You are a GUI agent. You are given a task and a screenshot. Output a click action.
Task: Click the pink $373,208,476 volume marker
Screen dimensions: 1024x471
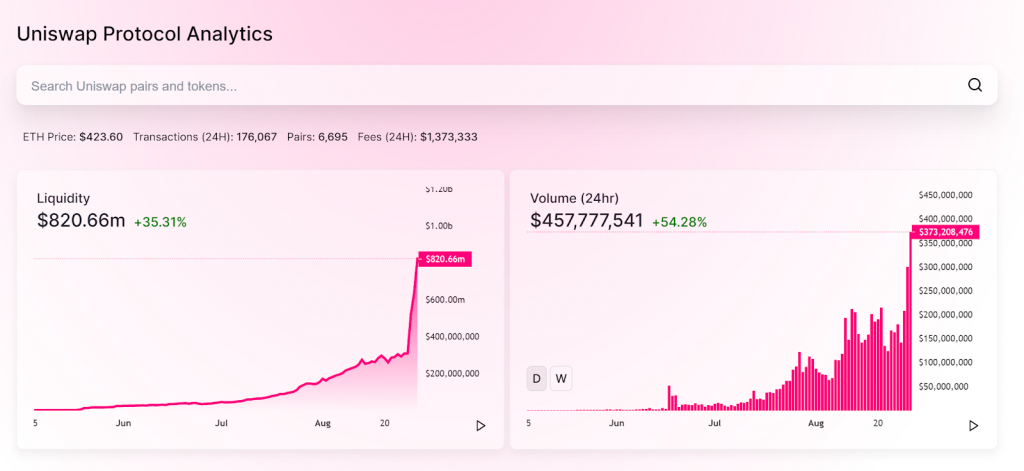click(946, 232)
